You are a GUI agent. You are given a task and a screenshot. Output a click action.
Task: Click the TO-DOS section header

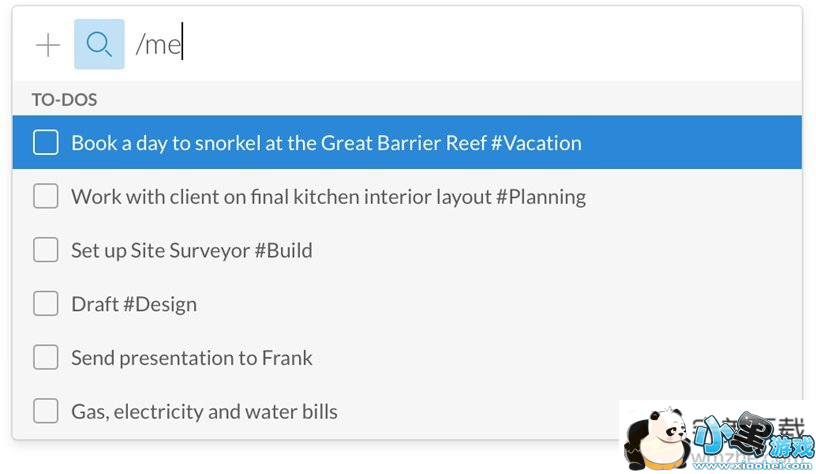64,100
